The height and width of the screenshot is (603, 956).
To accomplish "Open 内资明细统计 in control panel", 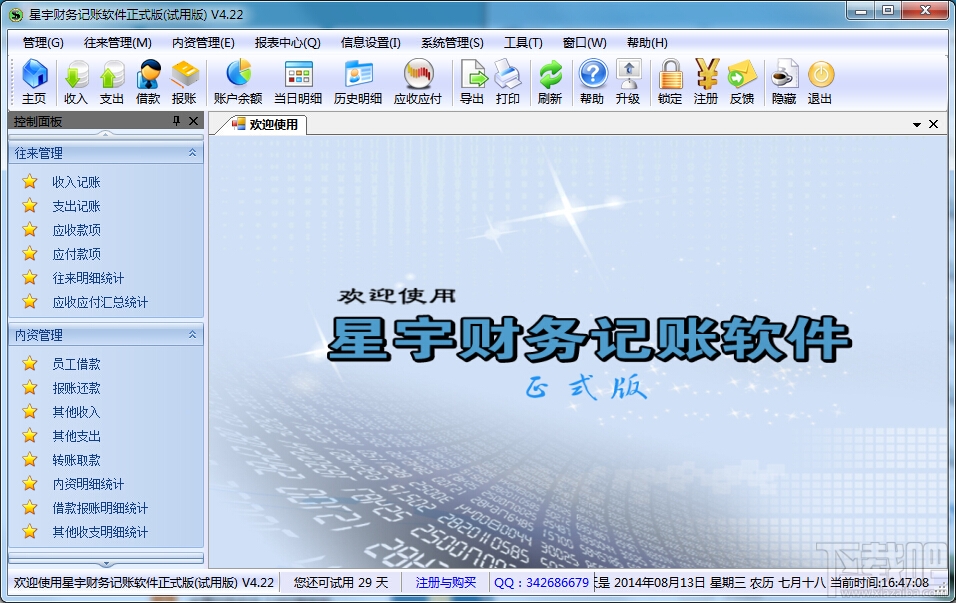I will [x=88, y=484].
